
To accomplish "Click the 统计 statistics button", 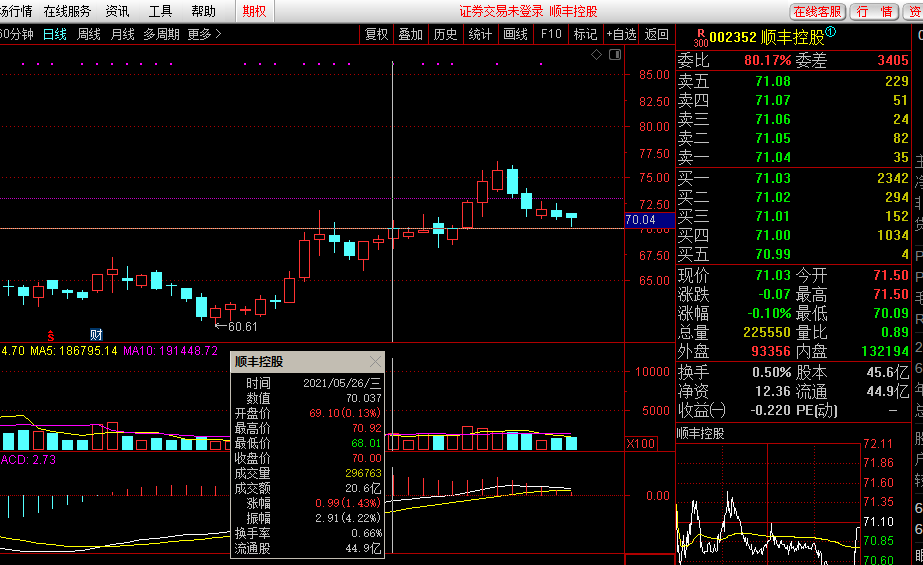I will click(480, 35).
